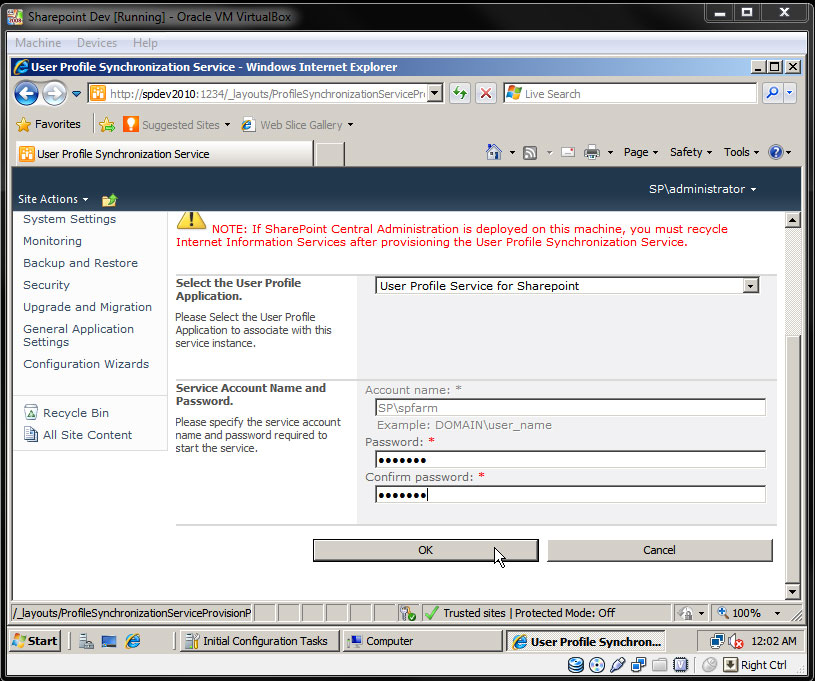Screen dimensions: 815x681
Task: Click the Home icon in command bar
Action: click(x=493, y=152)
